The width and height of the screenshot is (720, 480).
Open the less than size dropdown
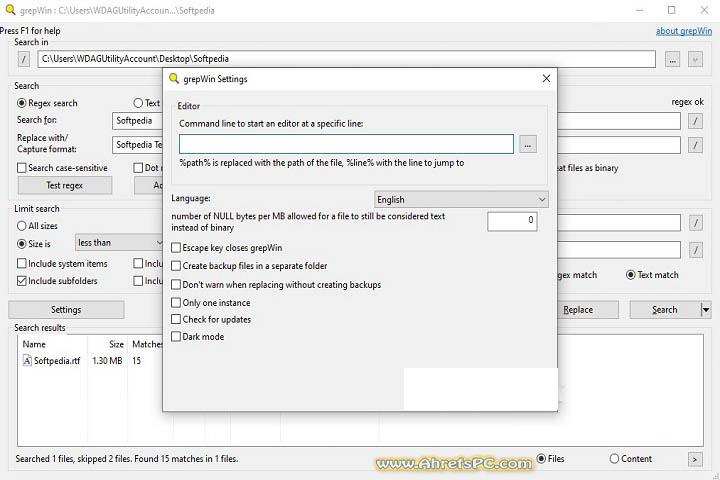[x=118, y=243]
